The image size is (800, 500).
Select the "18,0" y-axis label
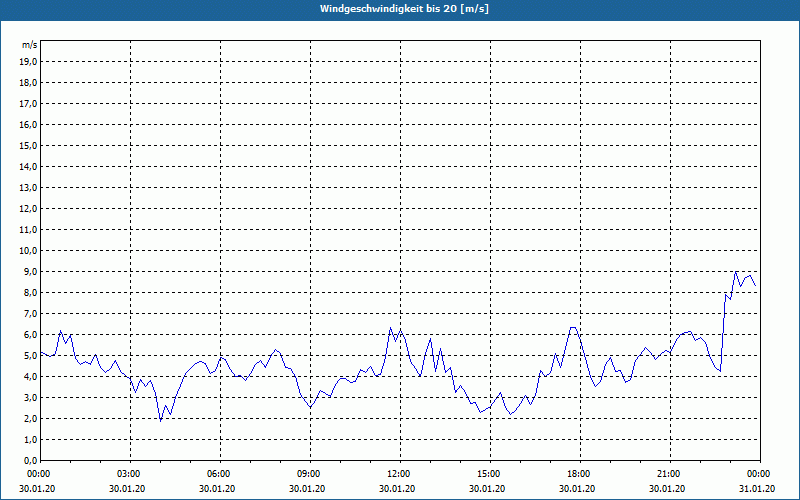(x=28, y=83)
